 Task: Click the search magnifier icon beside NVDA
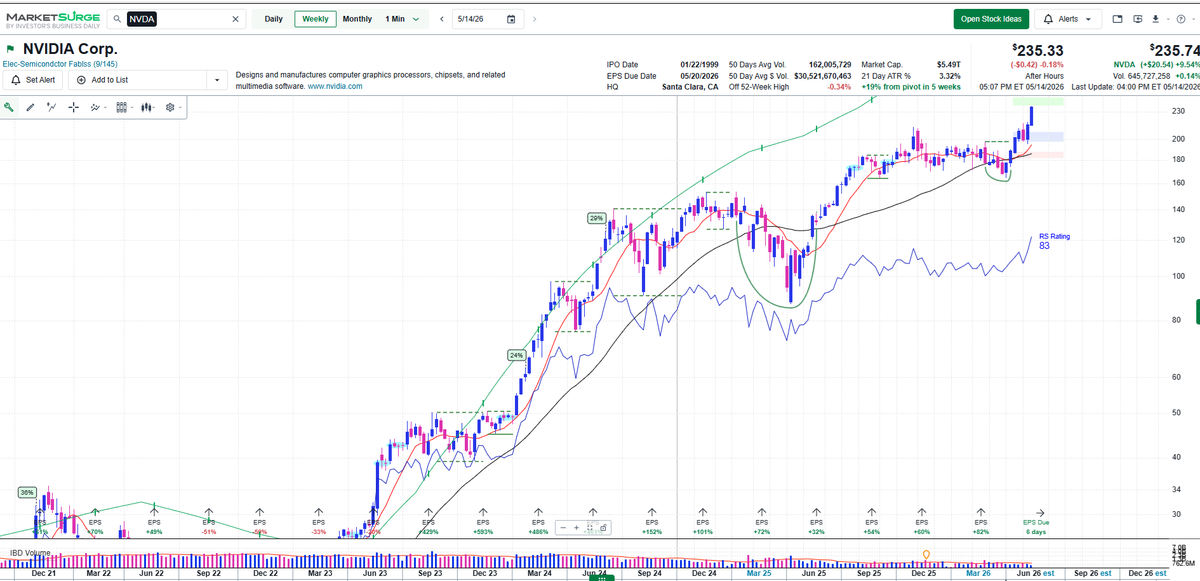(117, 19)
